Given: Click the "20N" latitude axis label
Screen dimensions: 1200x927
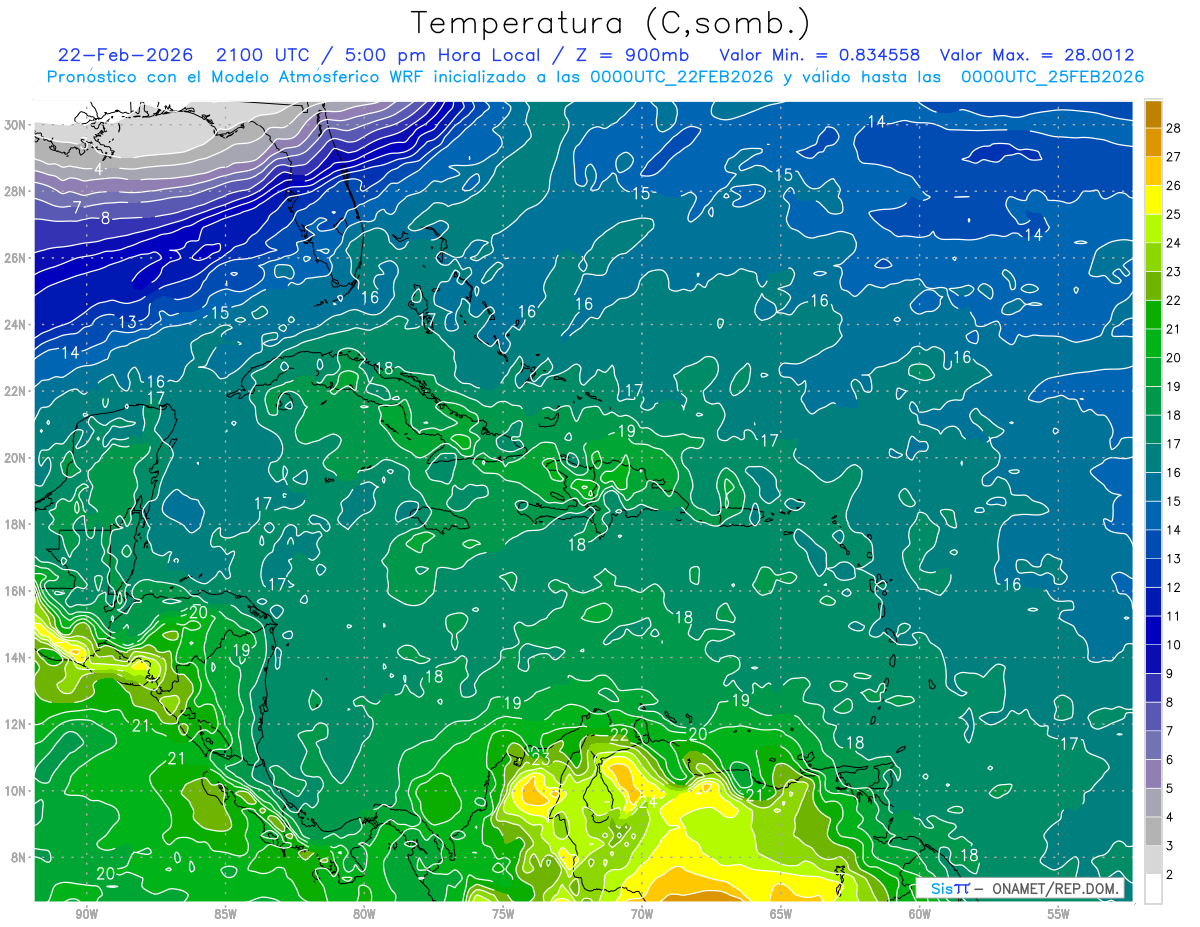Looking at the screenshot, I should [x=15, y=458].
